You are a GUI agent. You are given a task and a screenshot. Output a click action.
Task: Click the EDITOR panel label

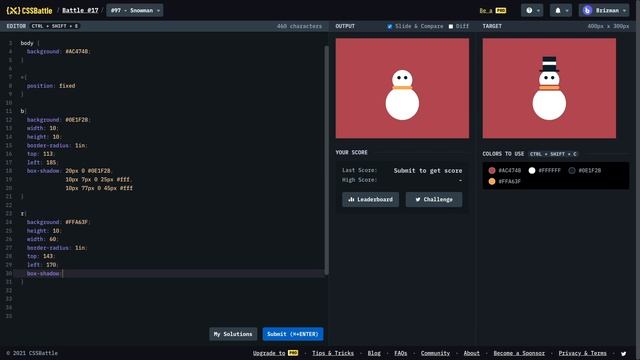point(16,26)
